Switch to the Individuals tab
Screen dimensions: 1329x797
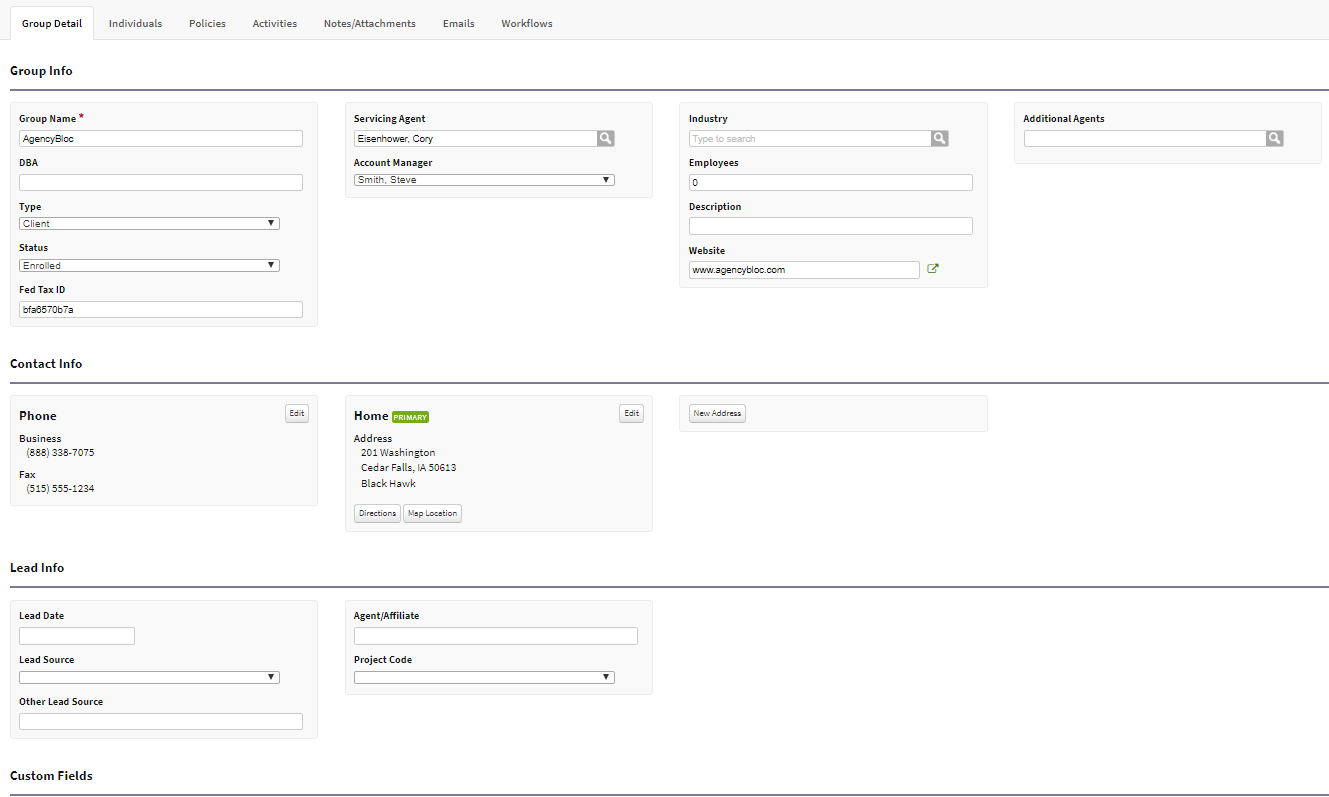[x=135, y=23]
